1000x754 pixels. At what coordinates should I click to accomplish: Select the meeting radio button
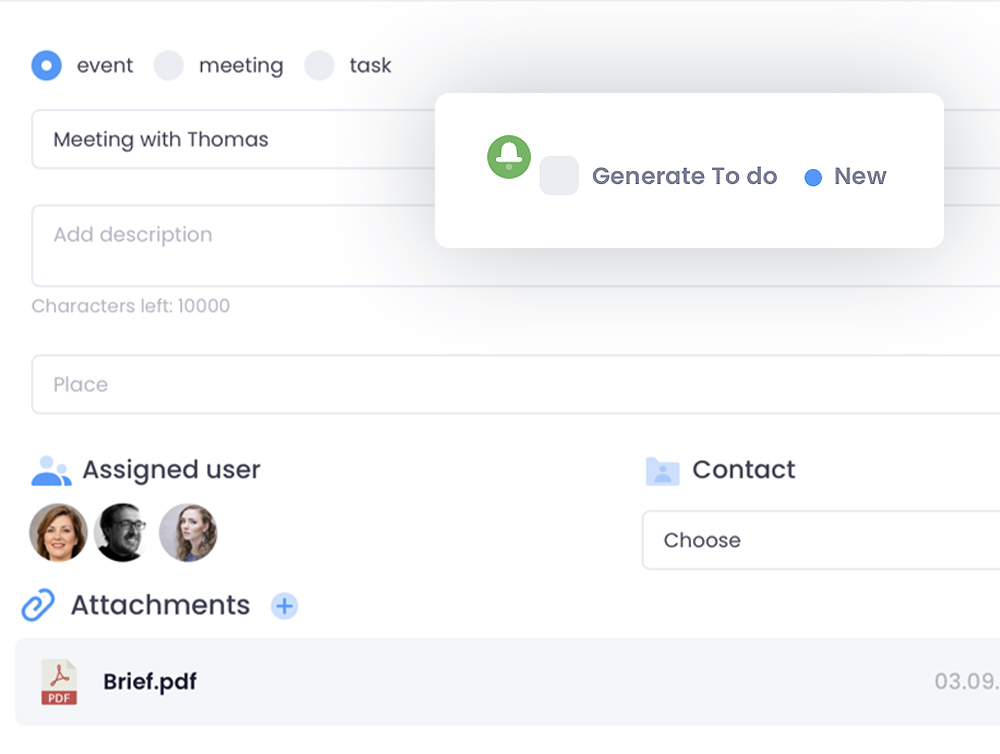coord(168,65)
